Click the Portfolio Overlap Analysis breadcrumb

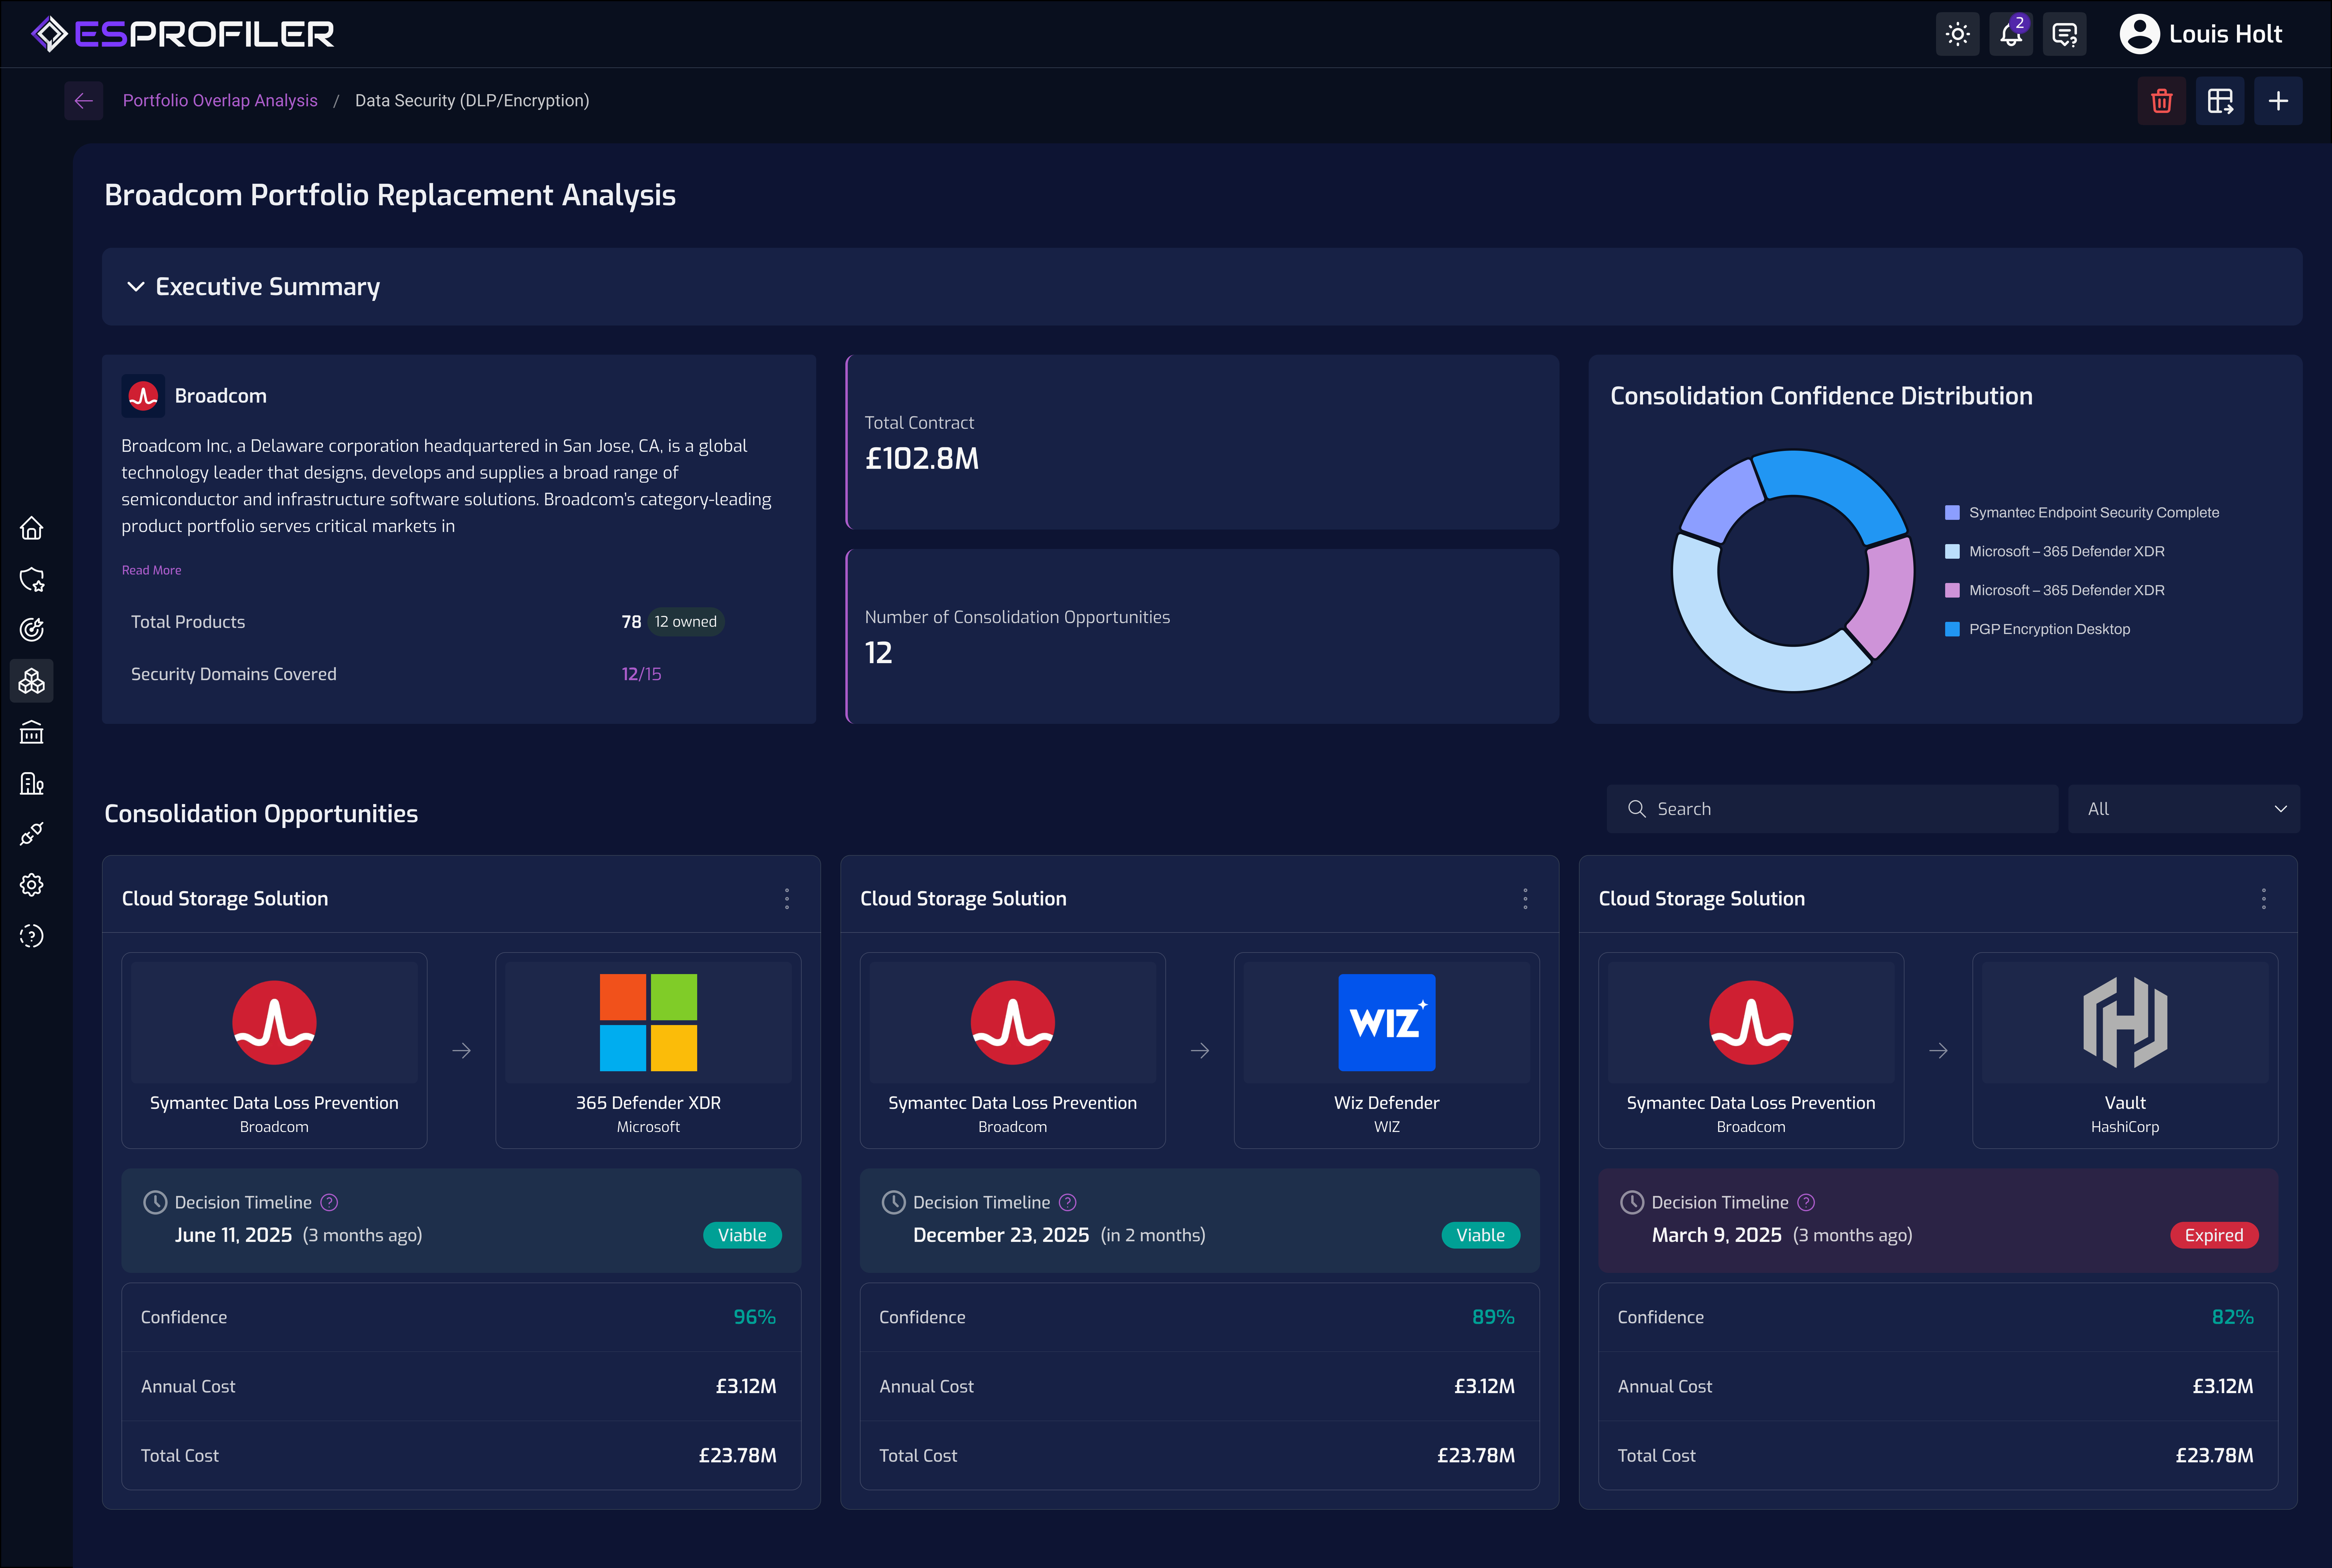(x=220, y=101)
